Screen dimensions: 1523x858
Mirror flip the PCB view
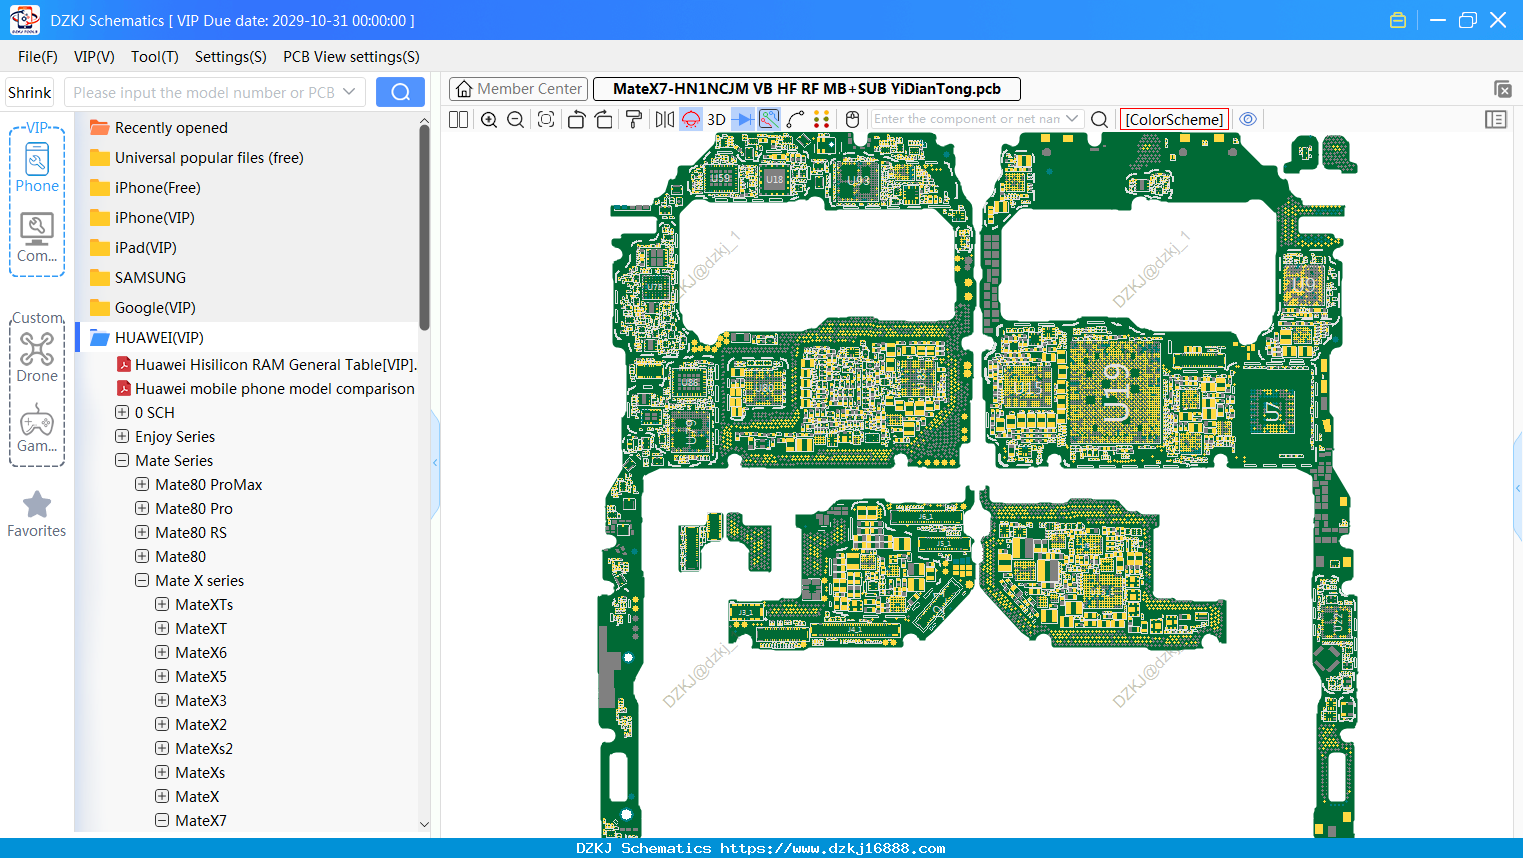pos(665,119)
